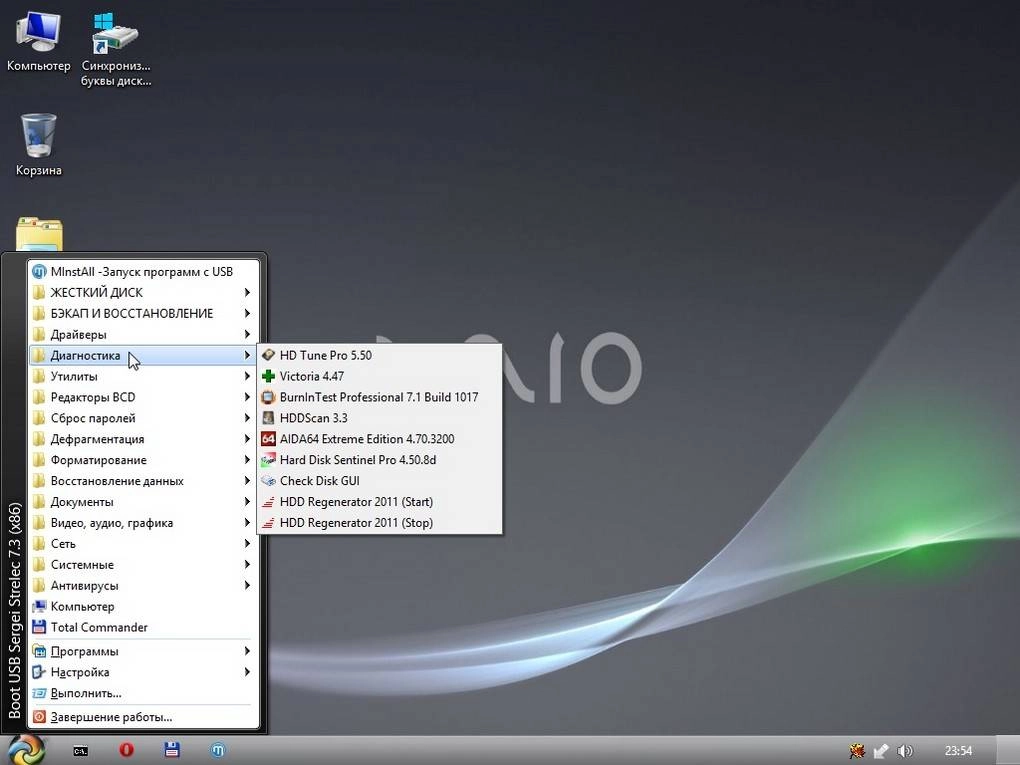Launch MInstAll from taskbar
Viewport: 1020px width, 765px height.
click(218, 750)
